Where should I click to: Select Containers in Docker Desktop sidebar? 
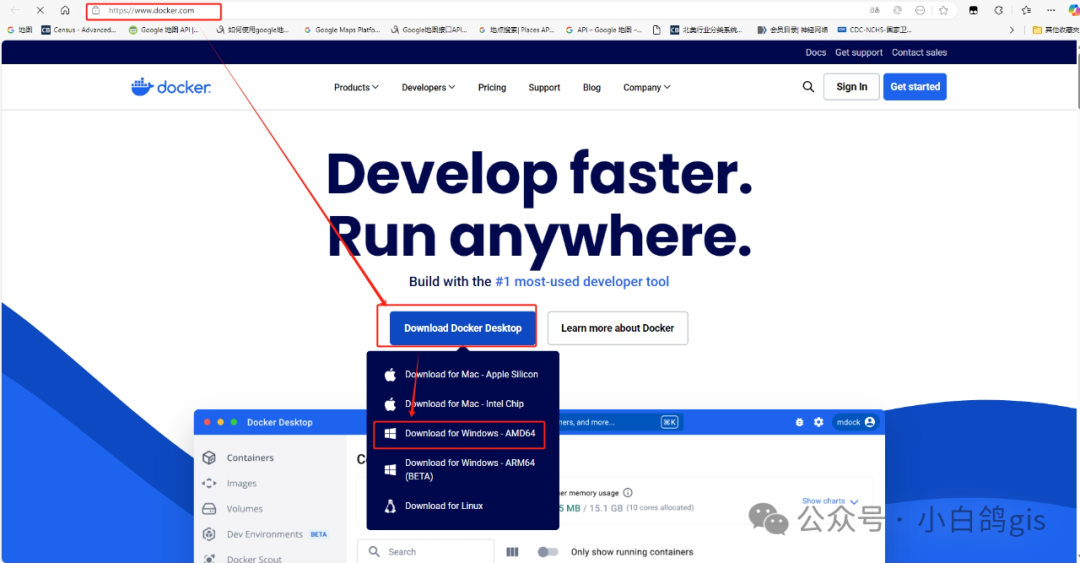point(238,458)
